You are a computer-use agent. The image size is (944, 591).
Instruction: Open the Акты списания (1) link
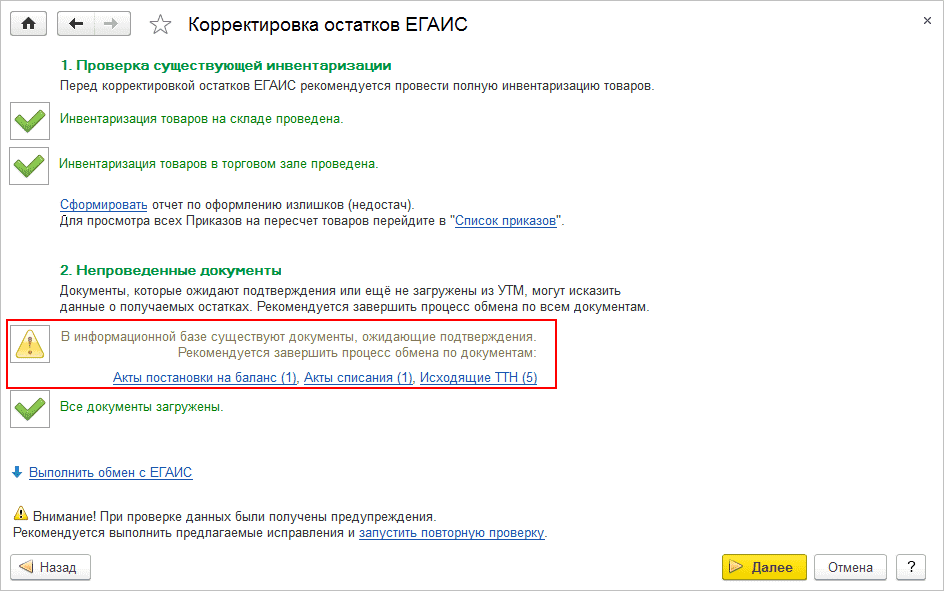[x=358, y=378]
